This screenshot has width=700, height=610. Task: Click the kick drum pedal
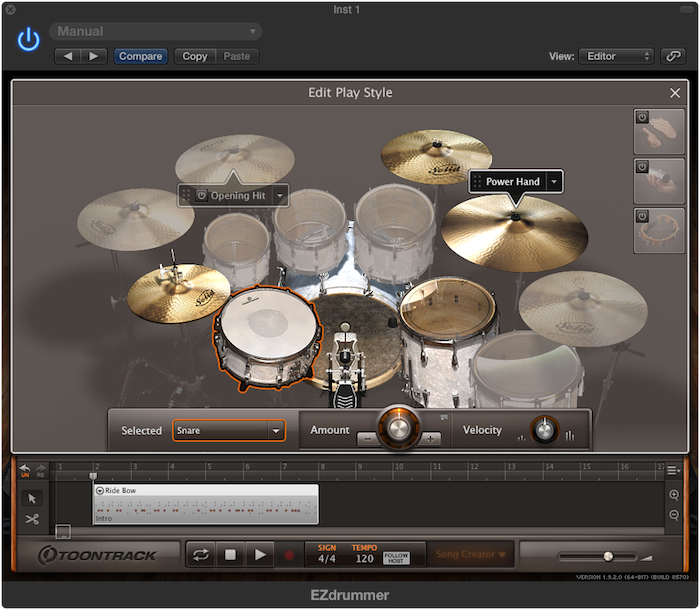coord(345,368)
